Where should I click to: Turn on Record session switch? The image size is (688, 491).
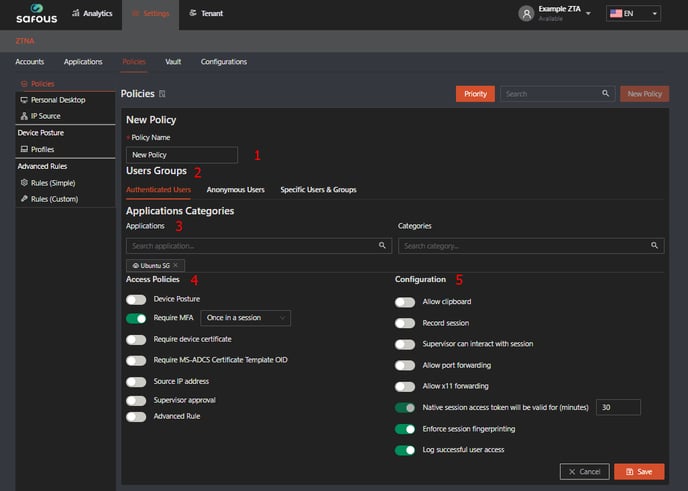point(405,323)
